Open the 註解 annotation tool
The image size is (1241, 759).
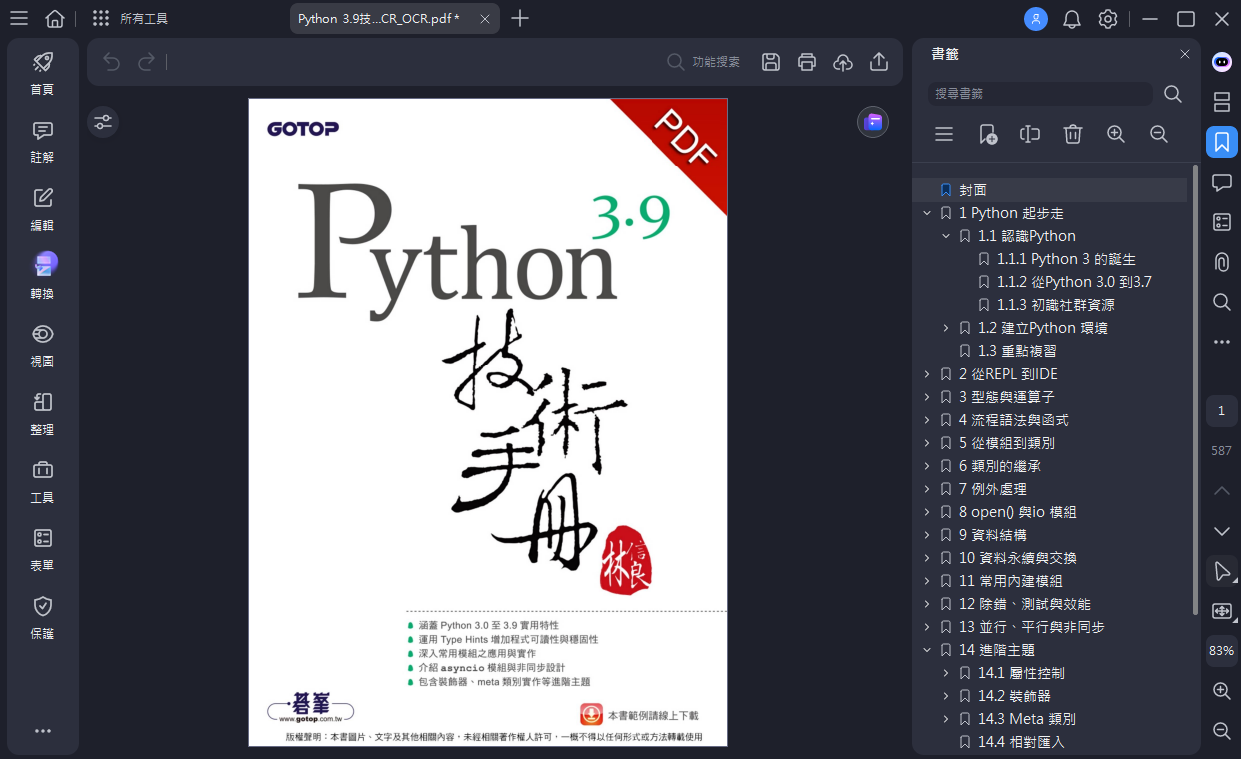pyautogui.click(x=42, y=142)
